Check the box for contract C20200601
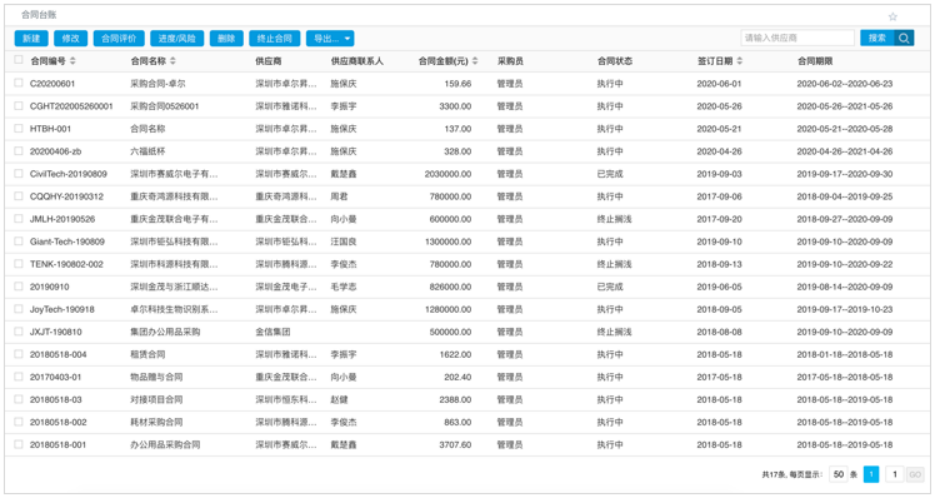Viewport: 935px width, 498px height. tap(19, 84)
